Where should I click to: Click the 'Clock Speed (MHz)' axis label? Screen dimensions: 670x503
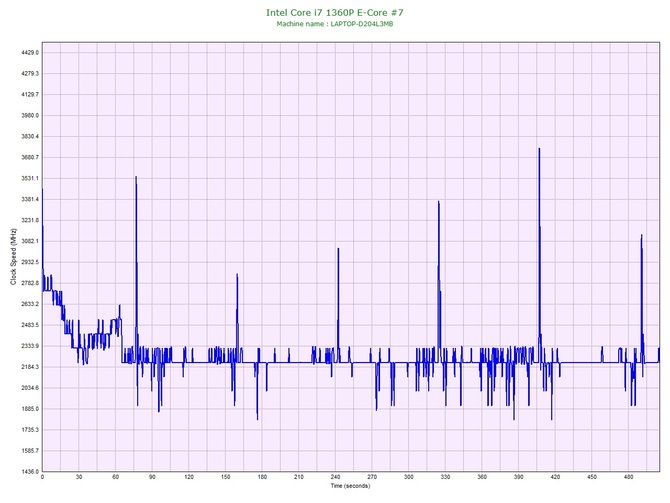click(13, 256)
